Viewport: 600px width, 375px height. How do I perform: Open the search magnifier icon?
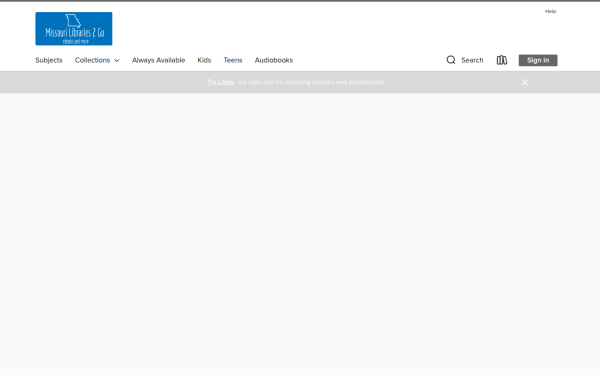coord(451,60)
